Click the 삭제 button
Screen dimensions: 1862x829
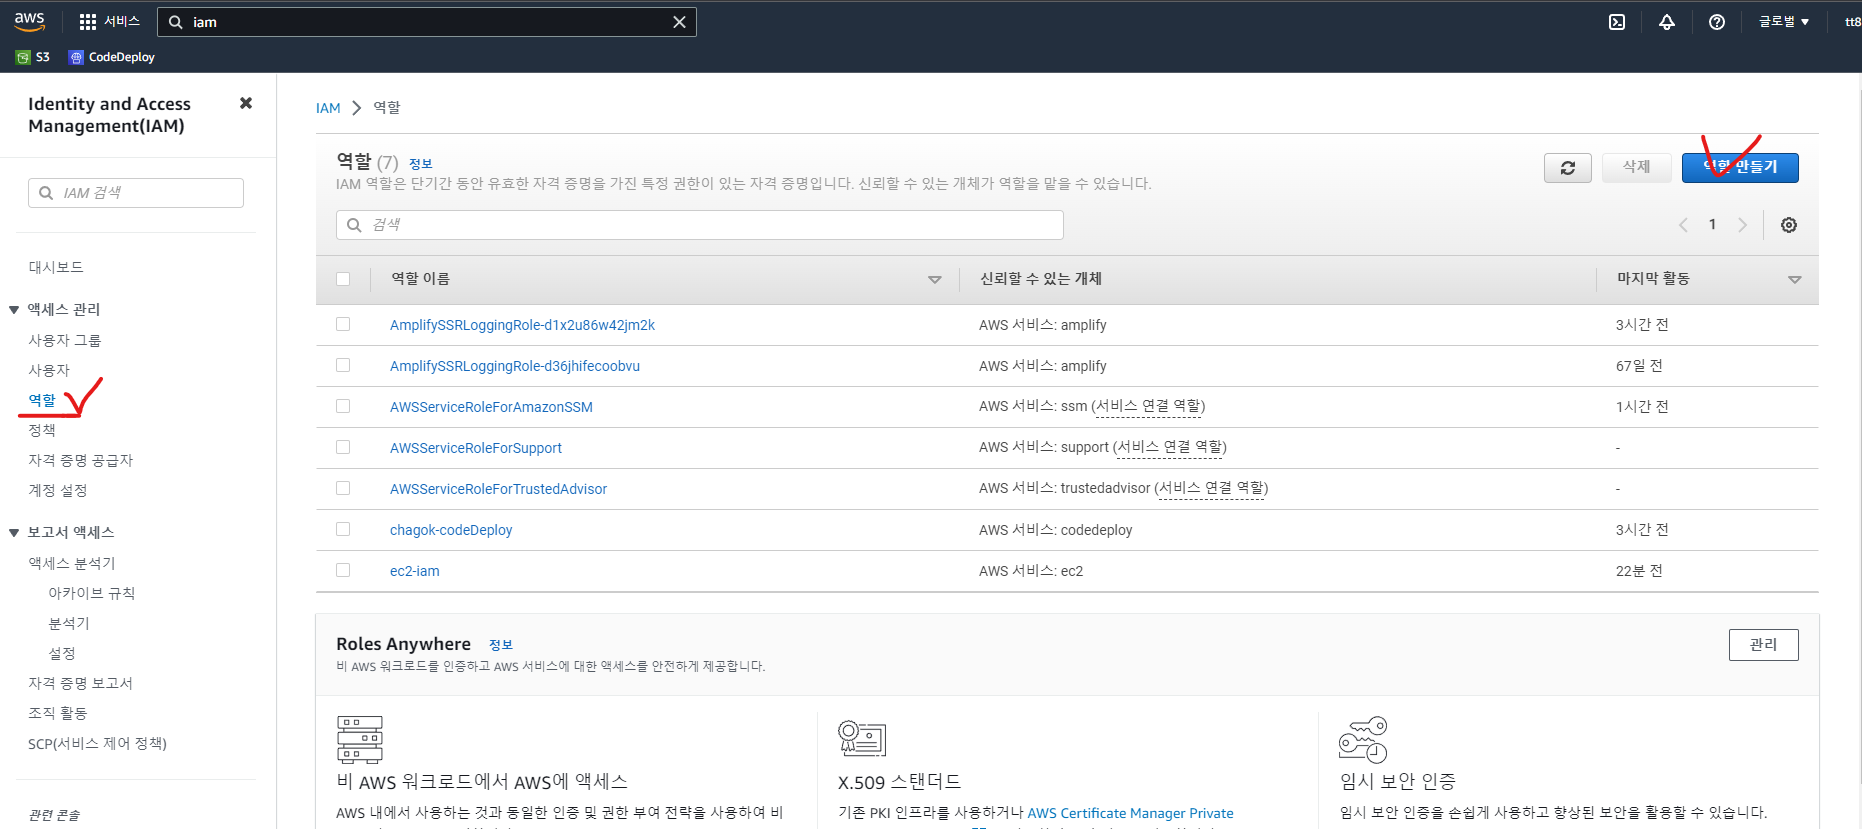pos(1636,167)
